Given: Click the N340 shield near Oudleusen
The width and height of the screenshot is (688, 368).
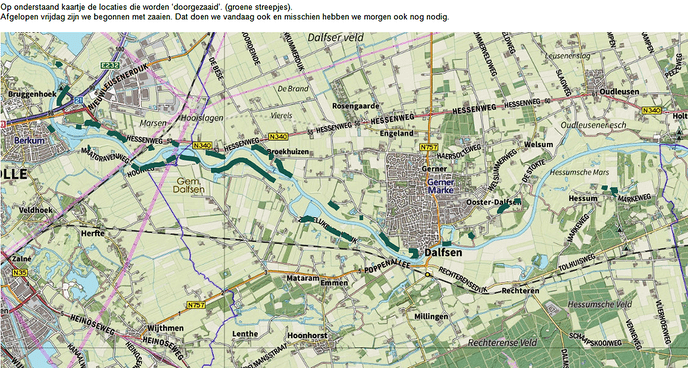Looking at the screenshot, I should tap(651, 111).
